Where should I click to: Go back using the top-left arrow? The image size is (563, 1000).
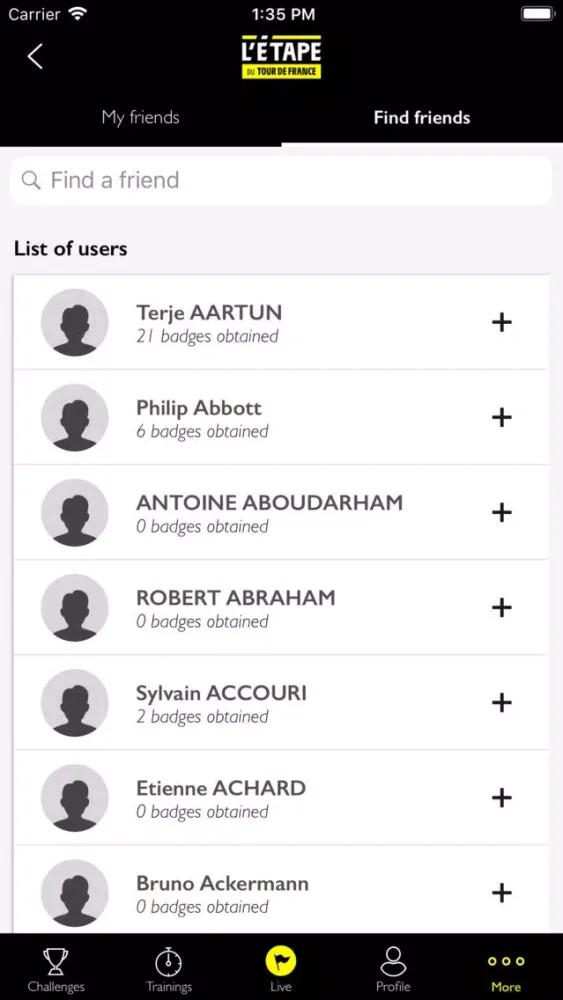[x=35, y=56]
